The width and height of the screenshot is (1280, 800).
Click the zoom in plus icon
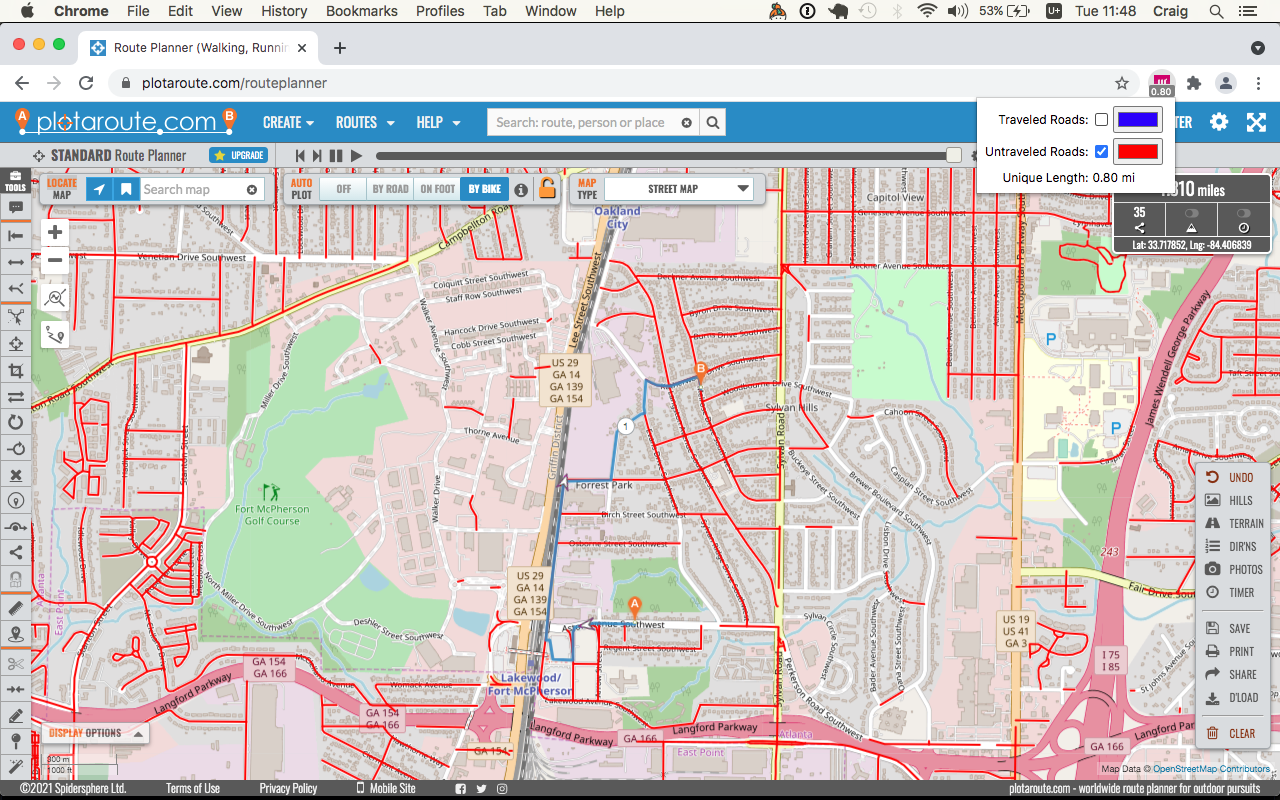pos(55,233)
